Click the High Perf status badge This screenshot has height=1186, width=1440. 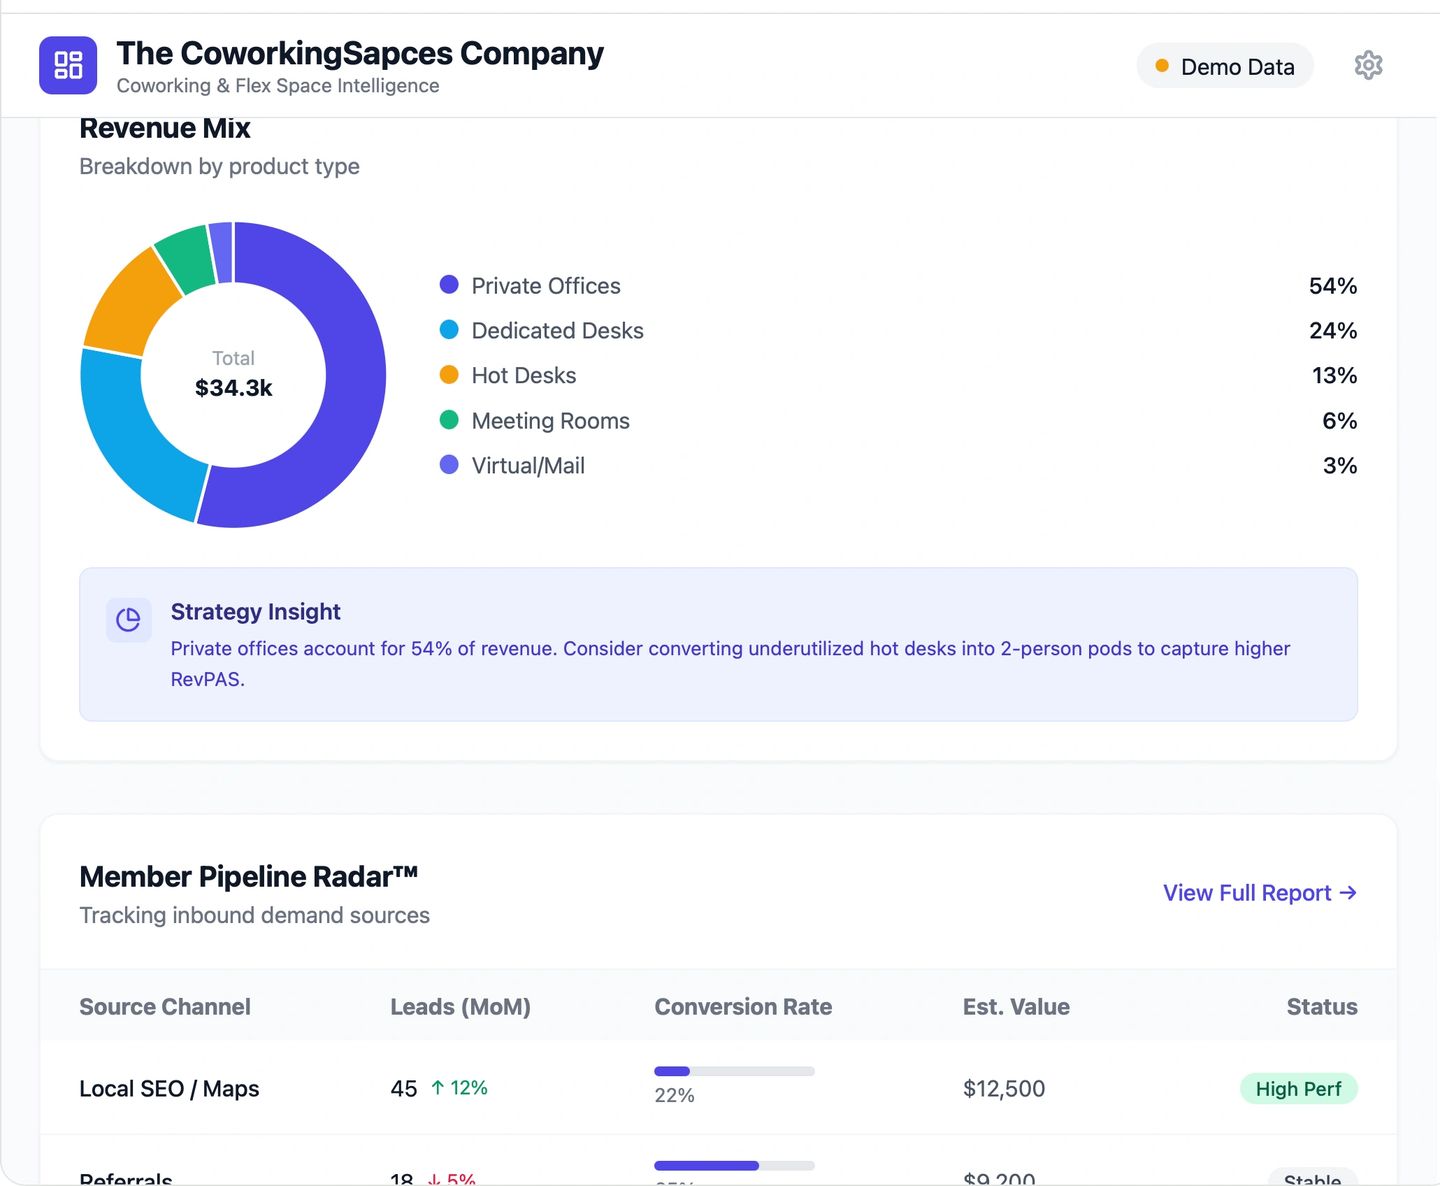(x=1298, y=1088)
